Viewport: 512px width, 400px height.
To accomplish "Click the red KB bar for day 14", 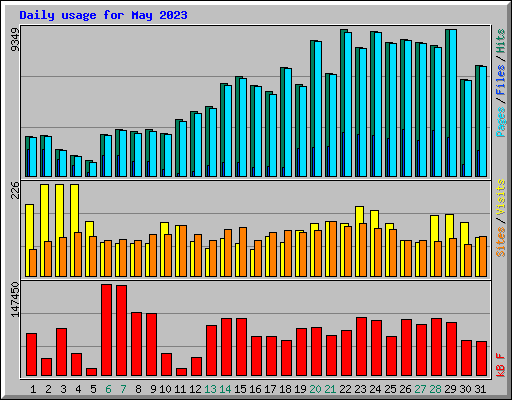I will (x=226, y=347).
